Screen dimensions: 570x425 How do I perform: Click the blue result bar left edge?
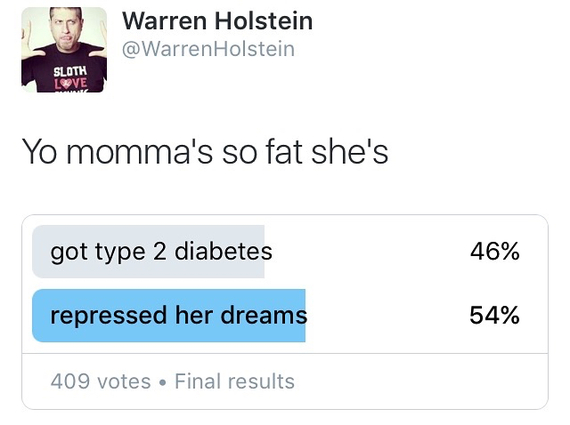coord(36,316)
